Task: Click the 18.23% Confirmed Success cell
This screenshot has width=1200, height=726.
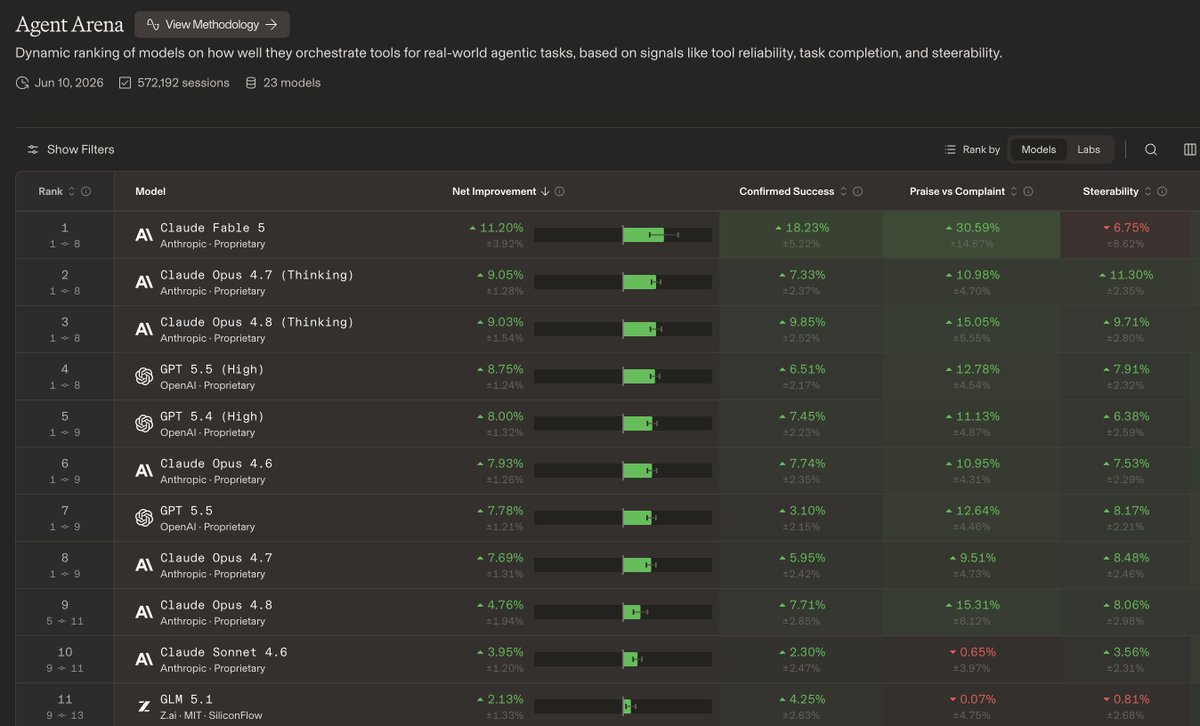Action: pyautogui.click(x=801, y=235)
